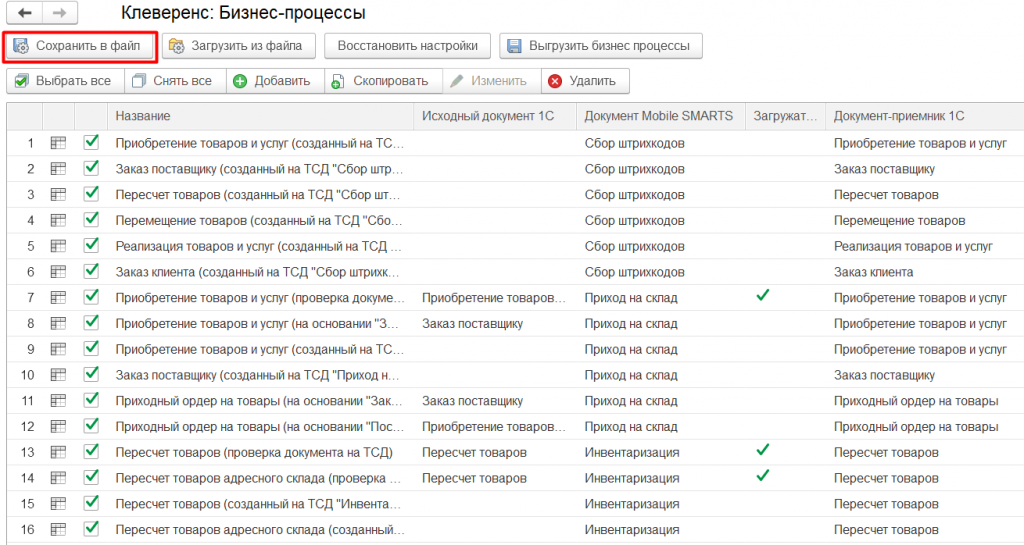Click the table icon in row 12
The height and width of the screenshot is (545, 1024).
[x=58, y=427]
